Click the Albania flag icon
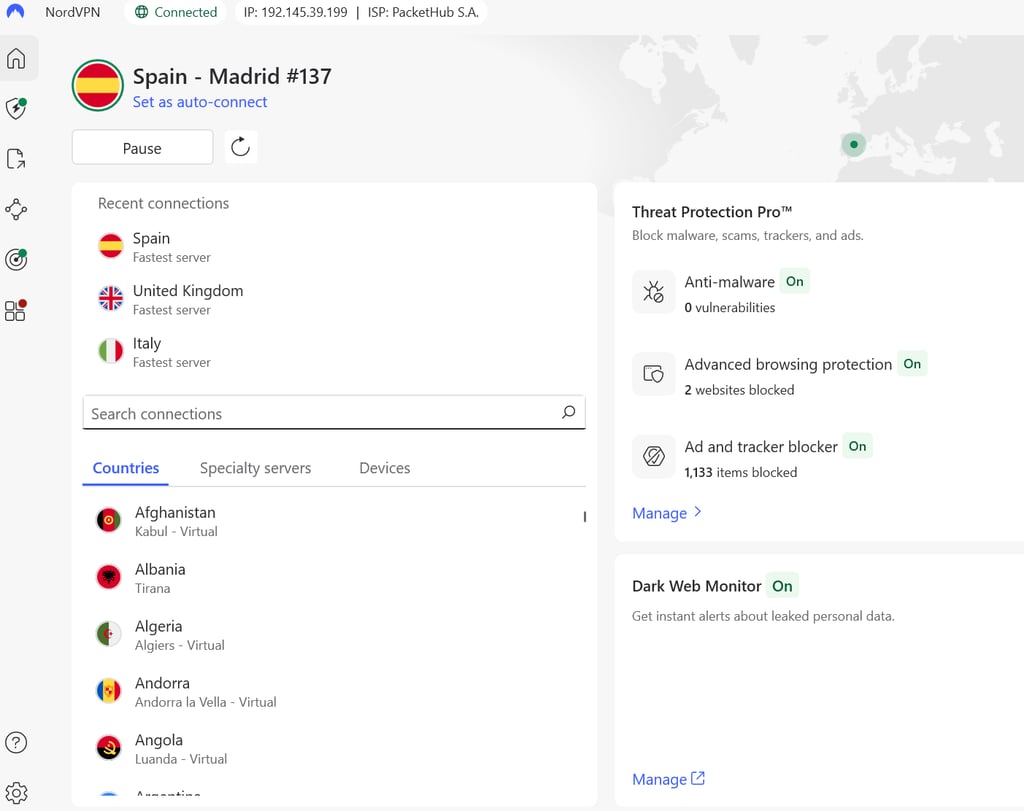This screenshot has width=1024, height=811. coord(108,577)
